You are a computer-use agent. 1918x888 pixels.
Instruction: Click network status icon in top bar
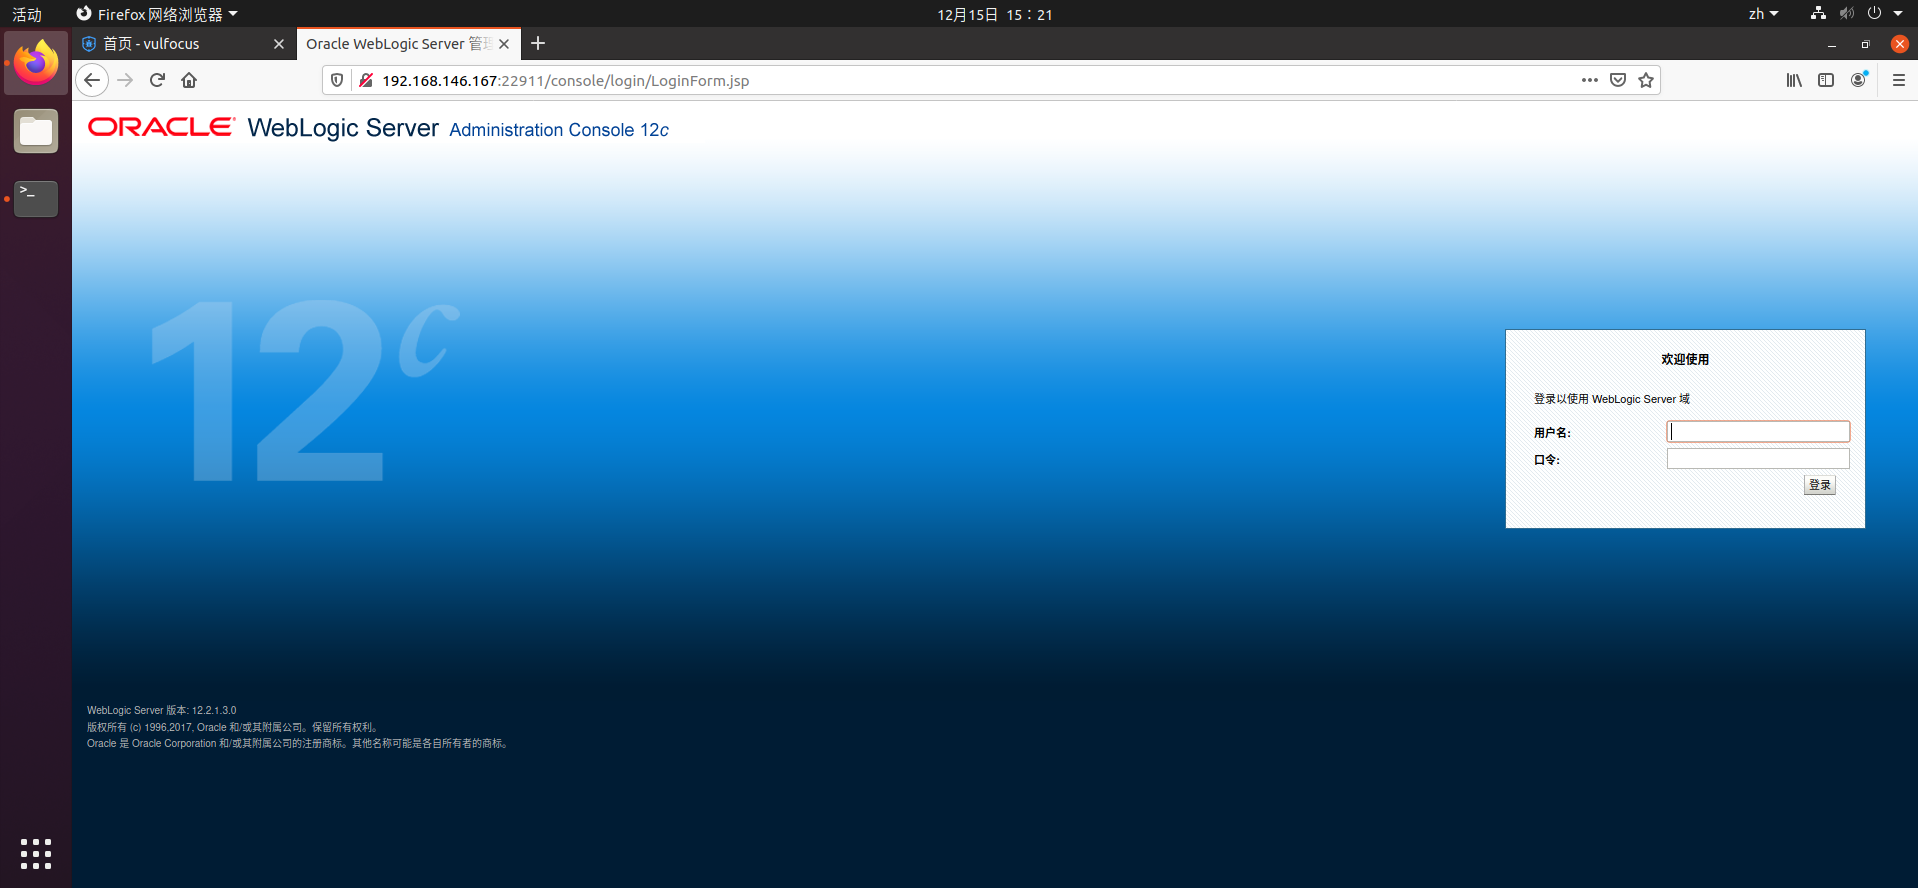[x=1818, y=14]
